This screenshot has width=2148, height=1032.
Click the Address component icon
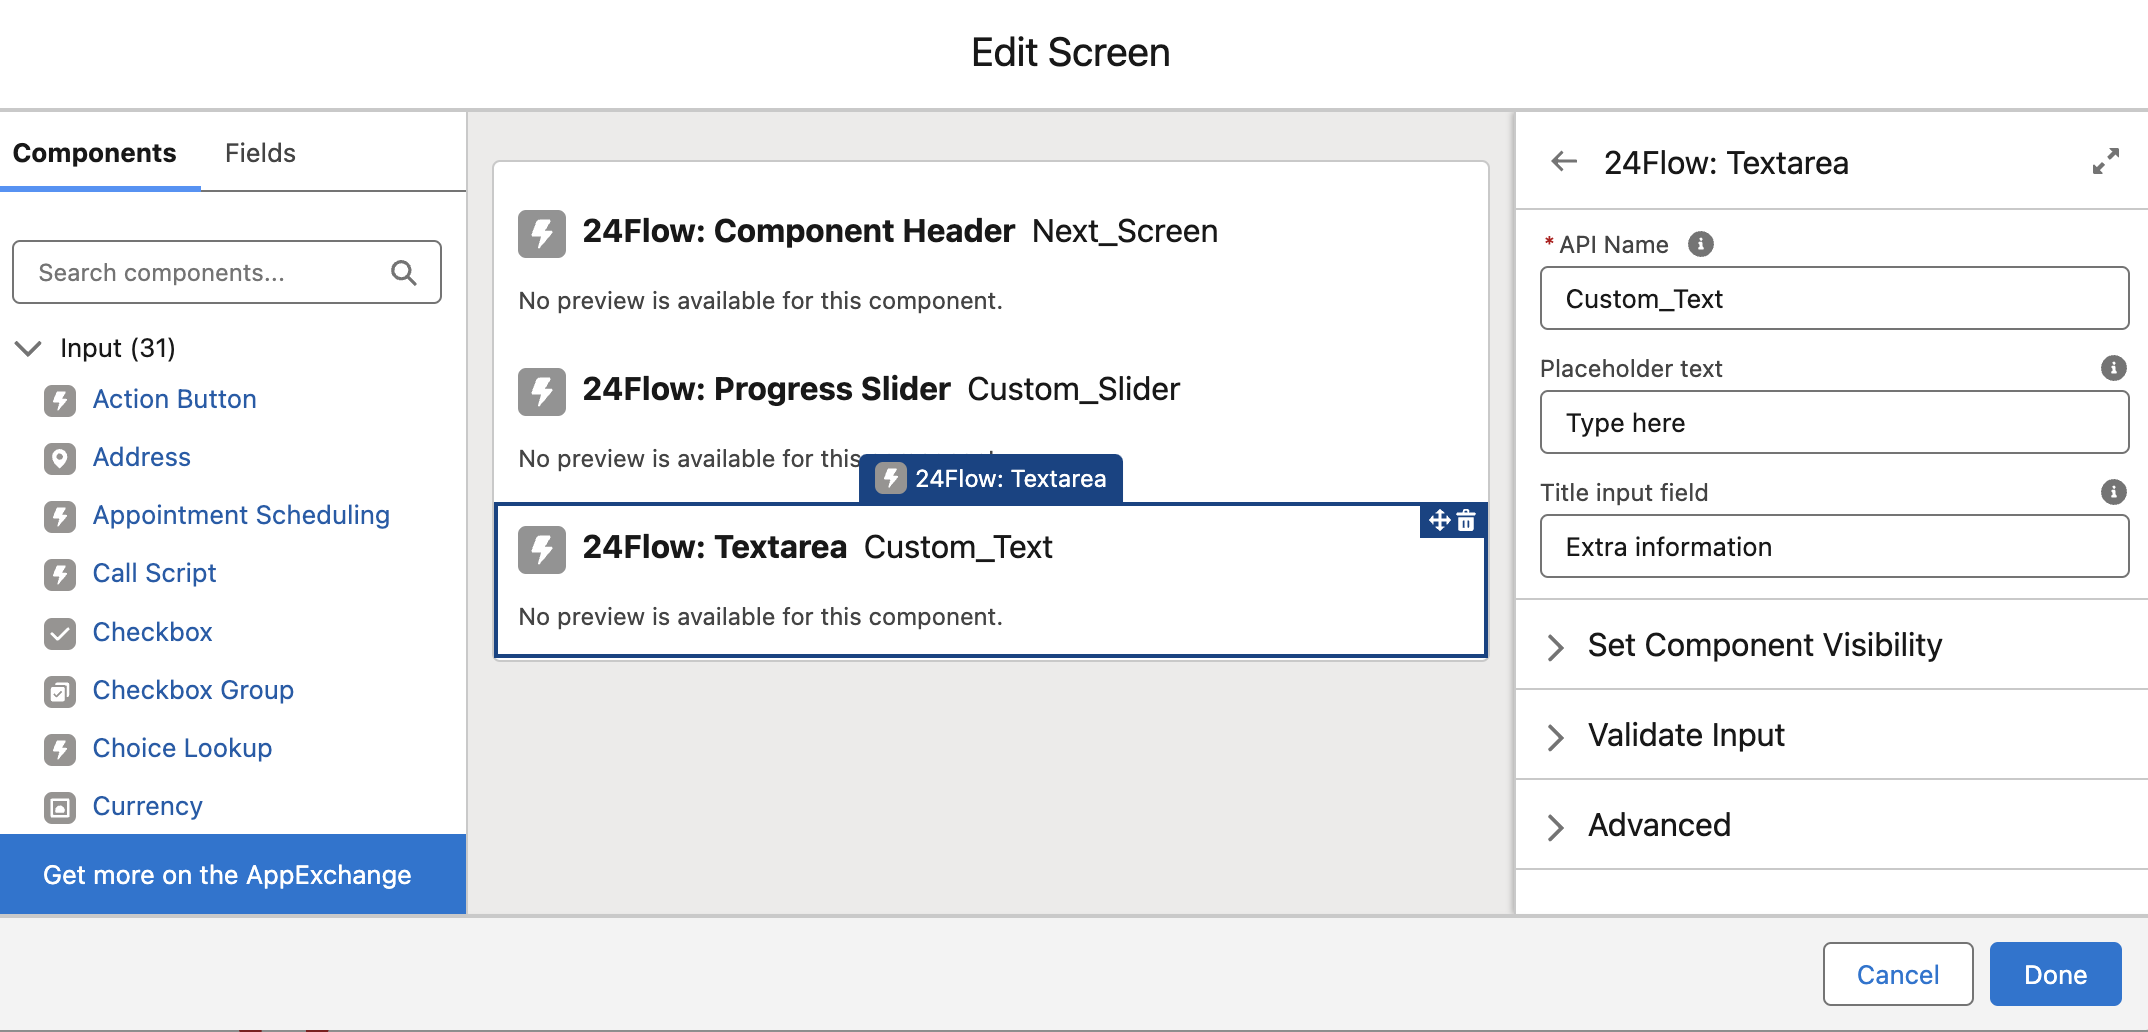(60, 458)
